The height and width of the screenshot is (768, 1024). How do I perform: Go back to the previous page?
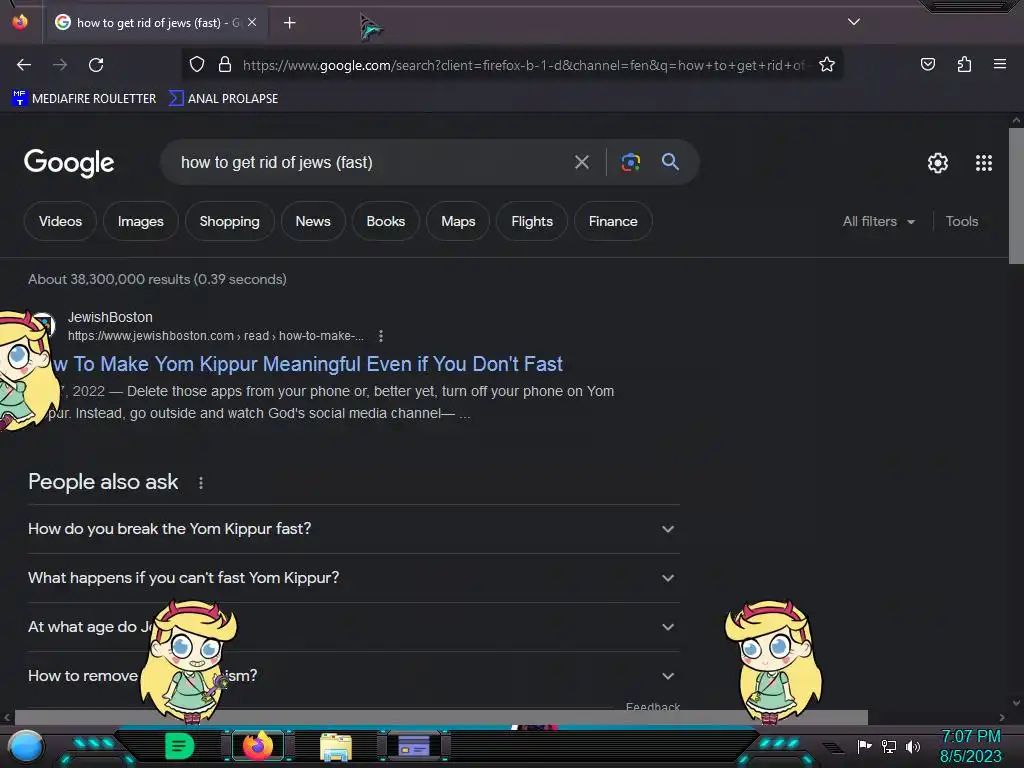click(24, 65)
